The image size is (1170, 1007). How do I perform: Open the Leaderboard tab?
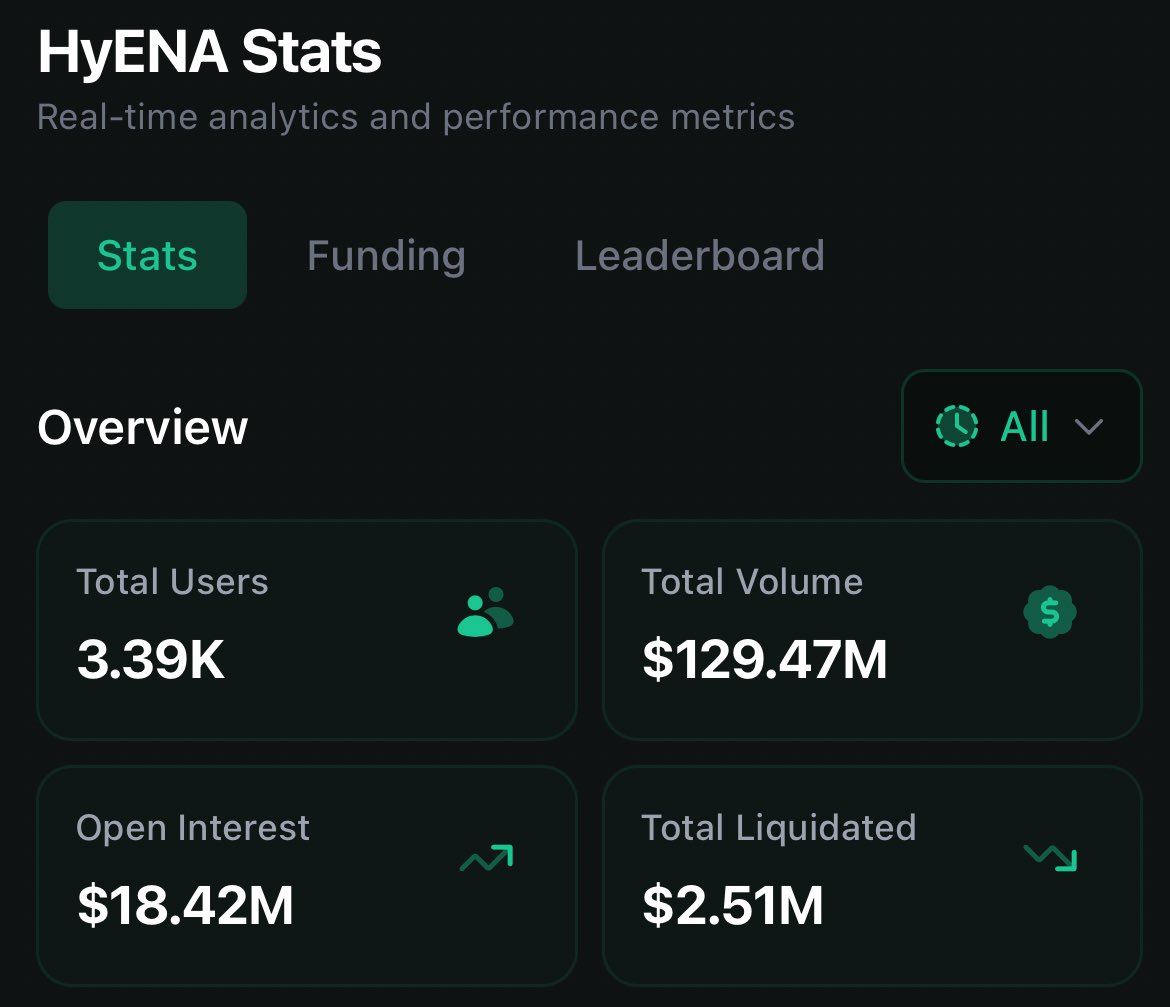[x=700, y=256]
